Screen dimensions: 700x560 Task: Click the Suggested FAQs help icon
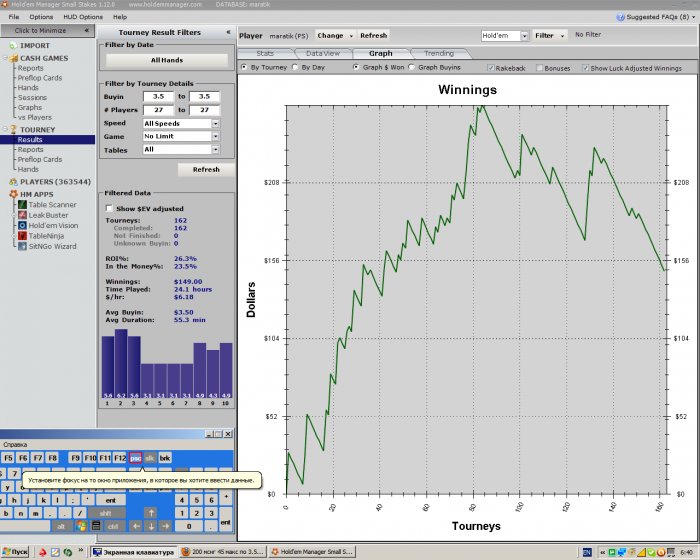coord(622,17)
